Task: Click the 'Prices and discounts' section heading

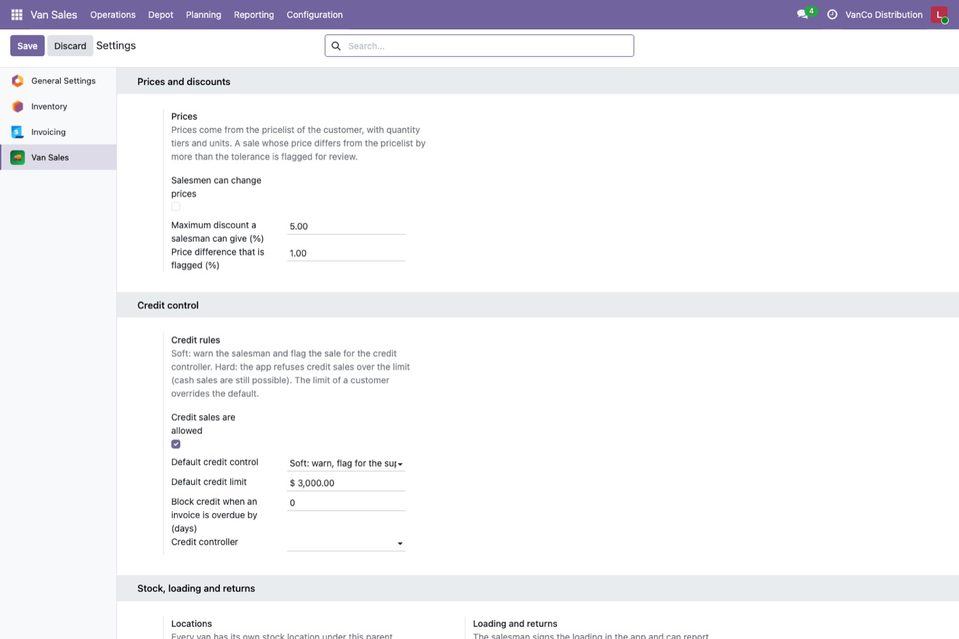Action: 184,82
